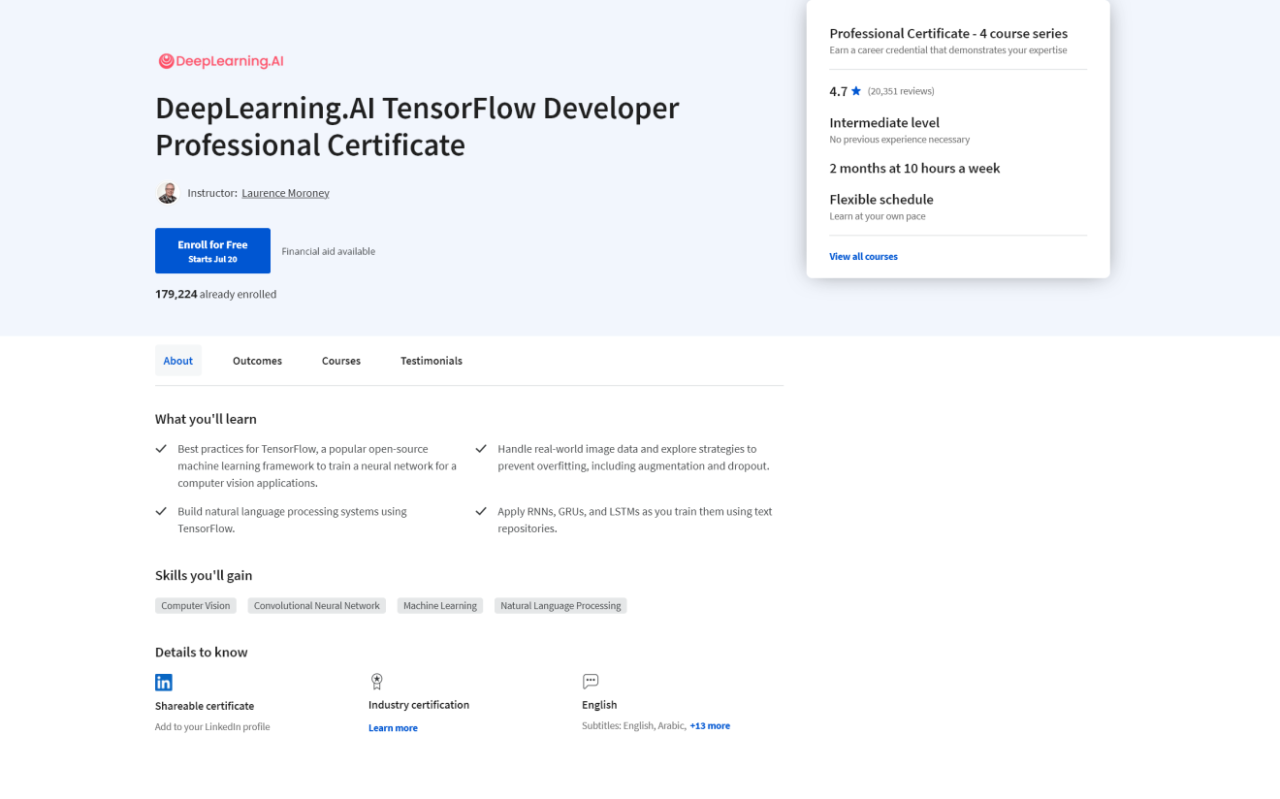1280x799 pixels.
Task: Click the speech bubble icon above English
Action: [x=591, y=681]
